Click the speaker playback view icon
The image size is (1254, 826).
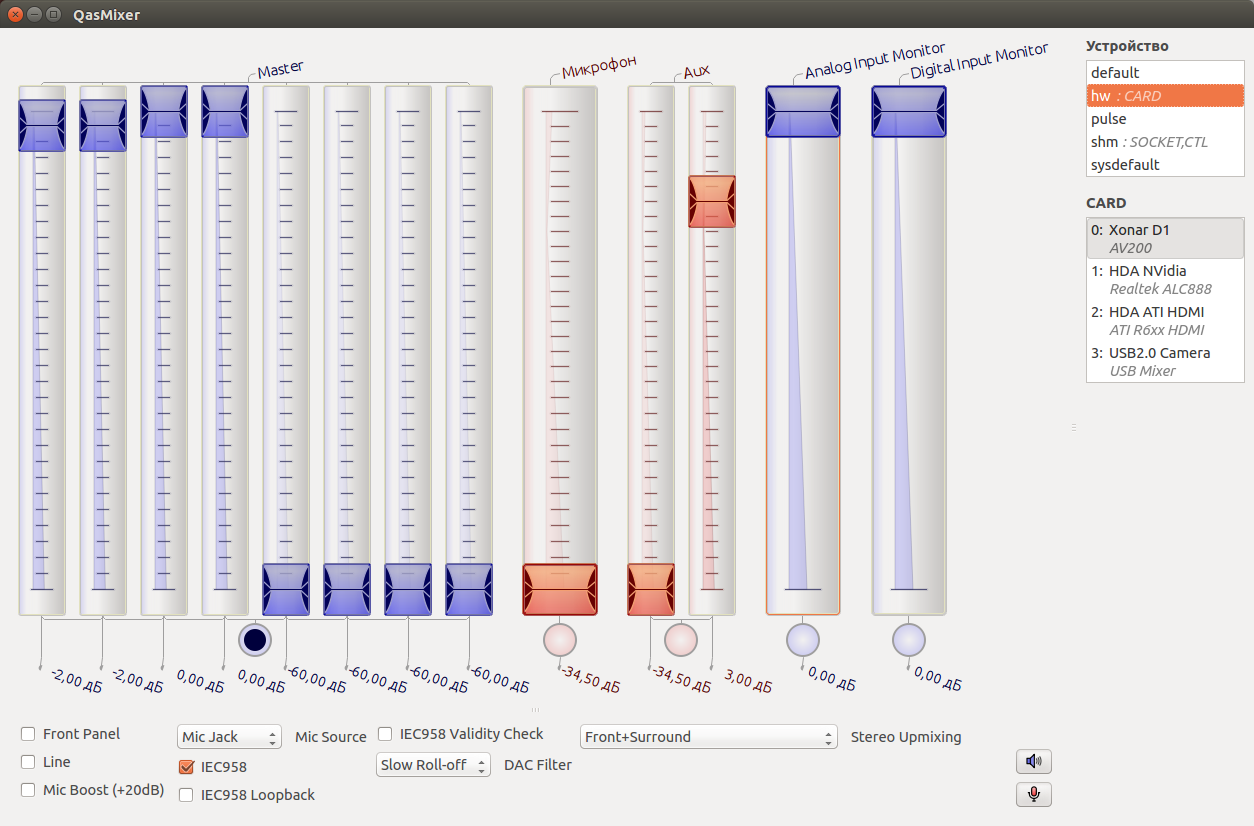tap(1033, 762)
